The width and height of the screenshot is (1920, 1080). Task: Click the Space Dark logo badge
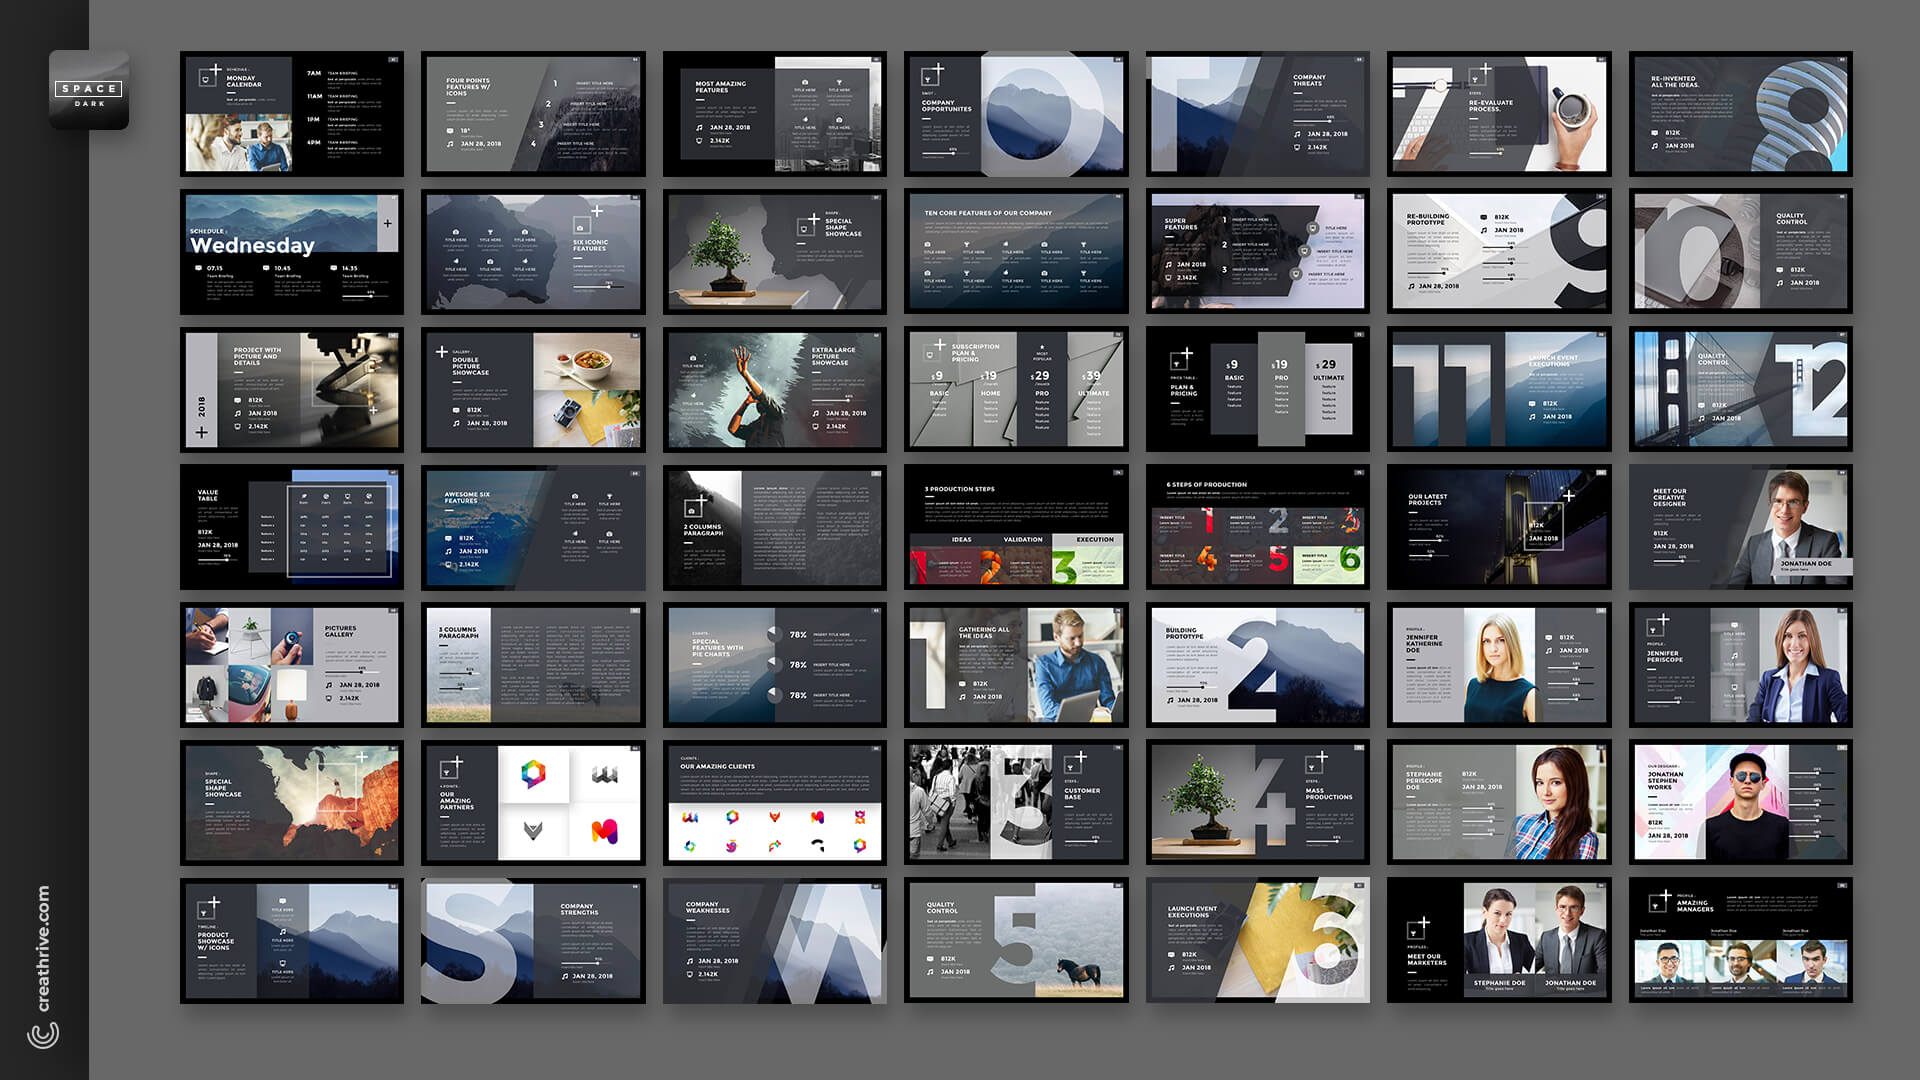(89, 90)
